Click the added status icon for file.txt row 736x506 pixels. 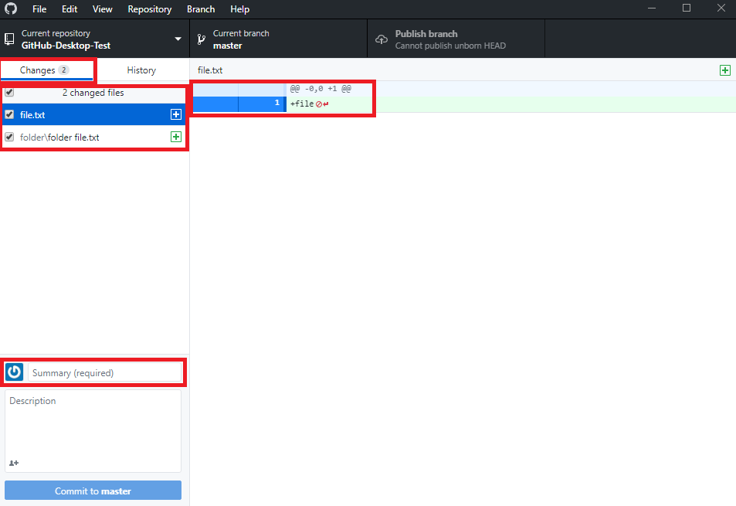[176, 115]
